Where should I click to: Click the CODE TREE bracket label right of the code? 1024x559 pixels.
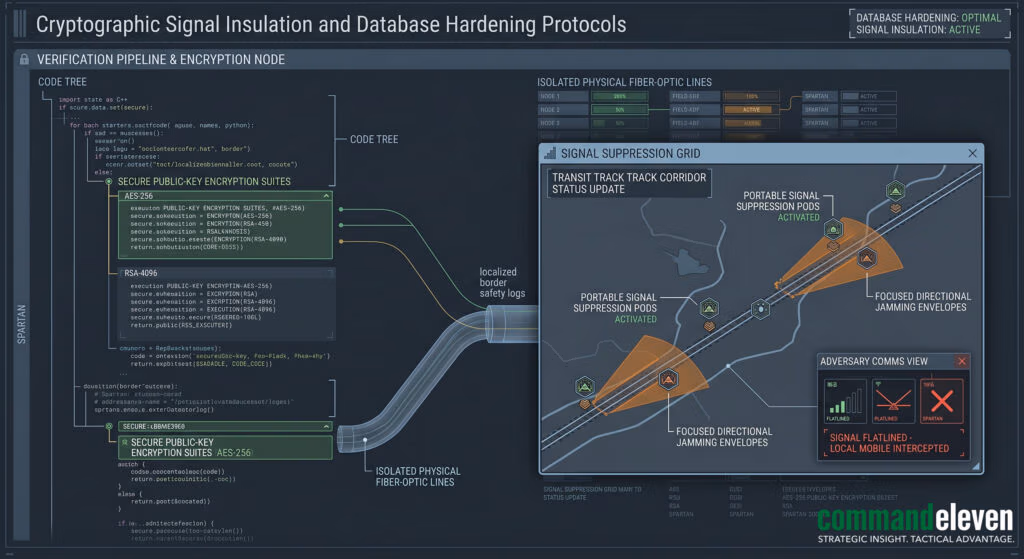(374, 139)
